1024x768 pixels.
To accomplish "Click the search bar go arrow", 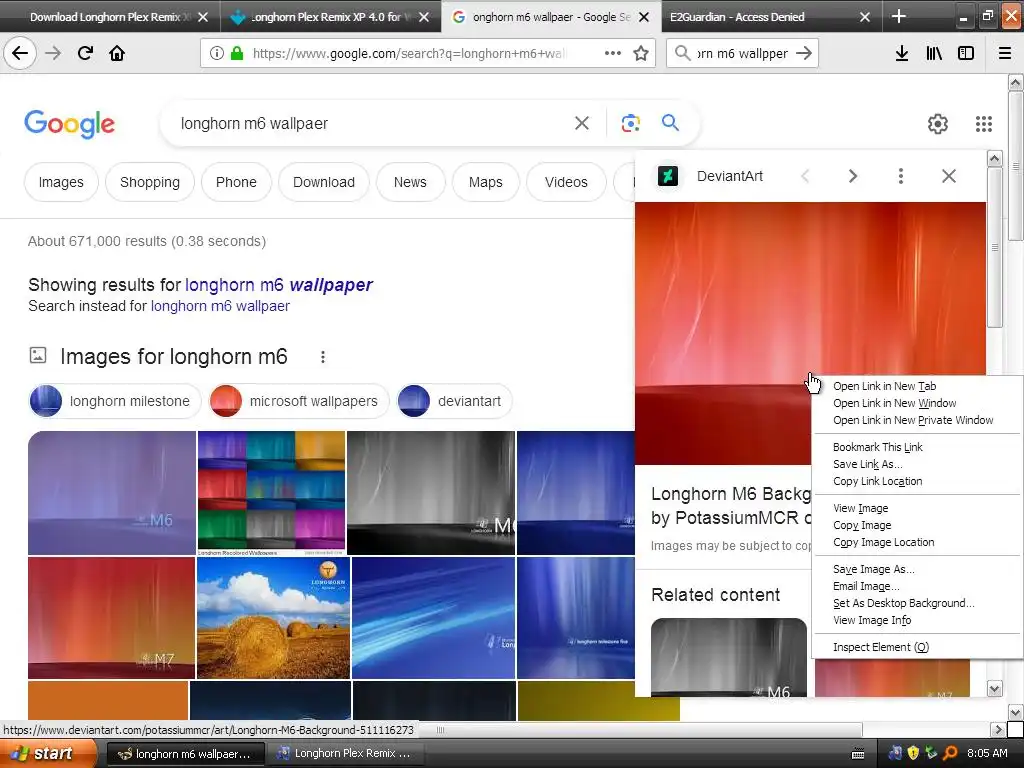I will 804,53.
